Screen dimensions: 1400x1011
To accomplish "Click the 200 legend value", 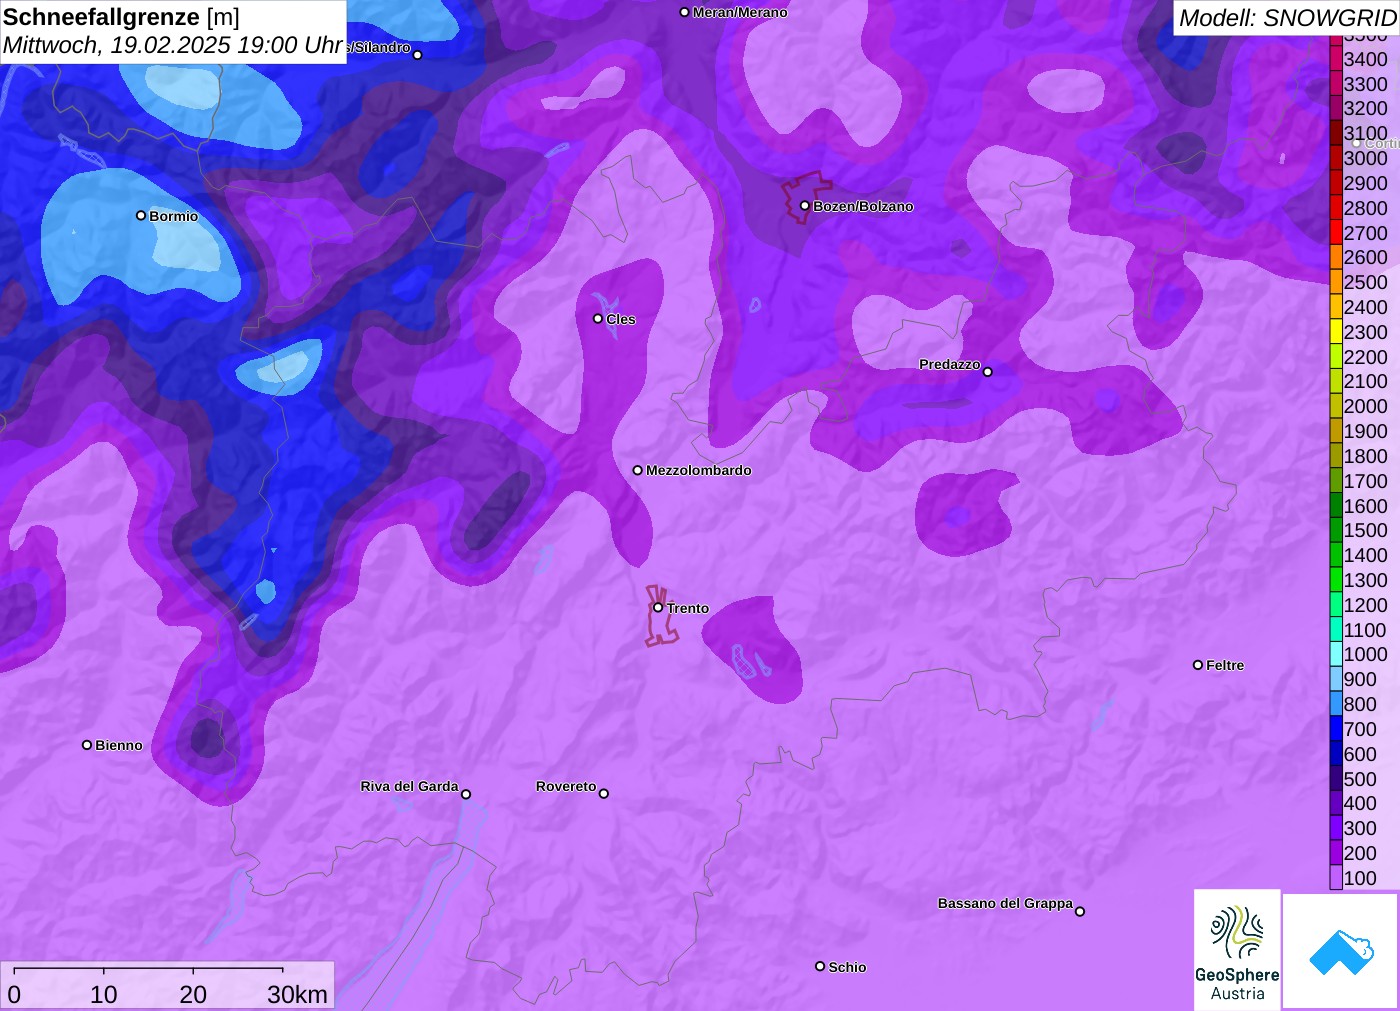I will 1360,853.
